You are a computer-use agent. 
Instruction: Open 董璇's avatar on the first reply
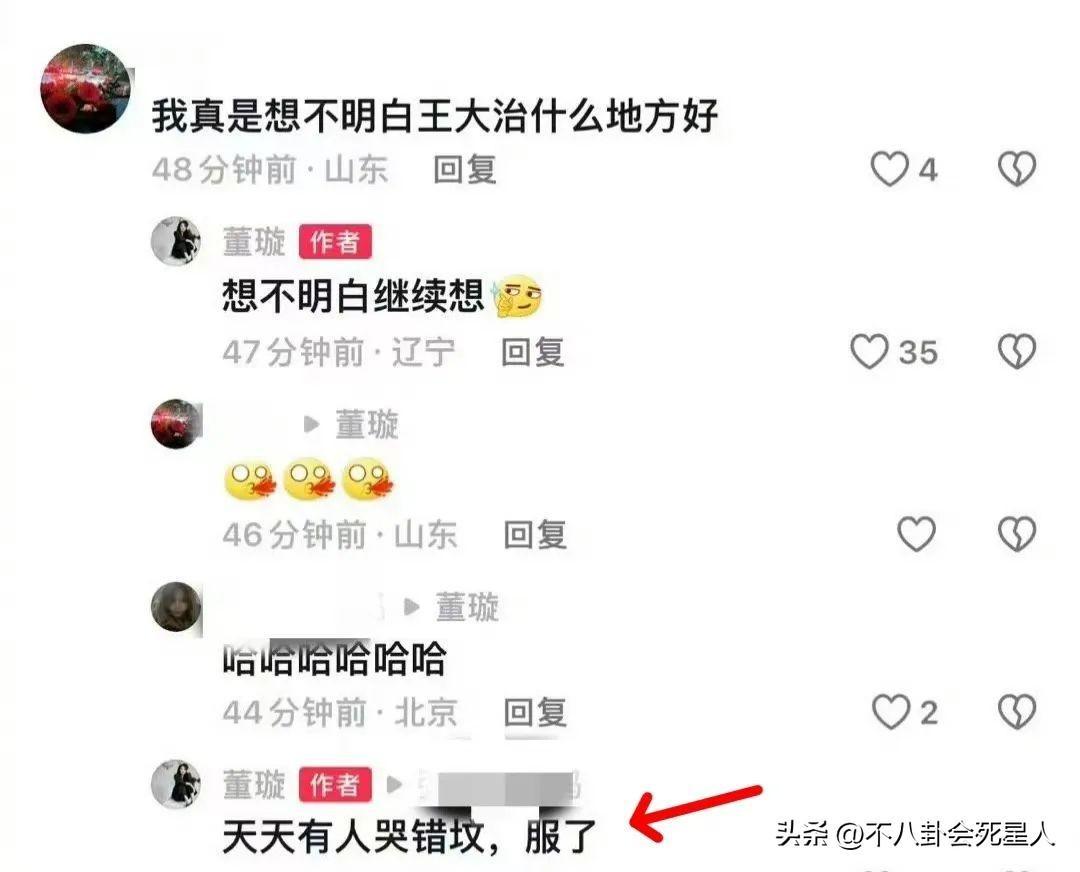point(176,241)
